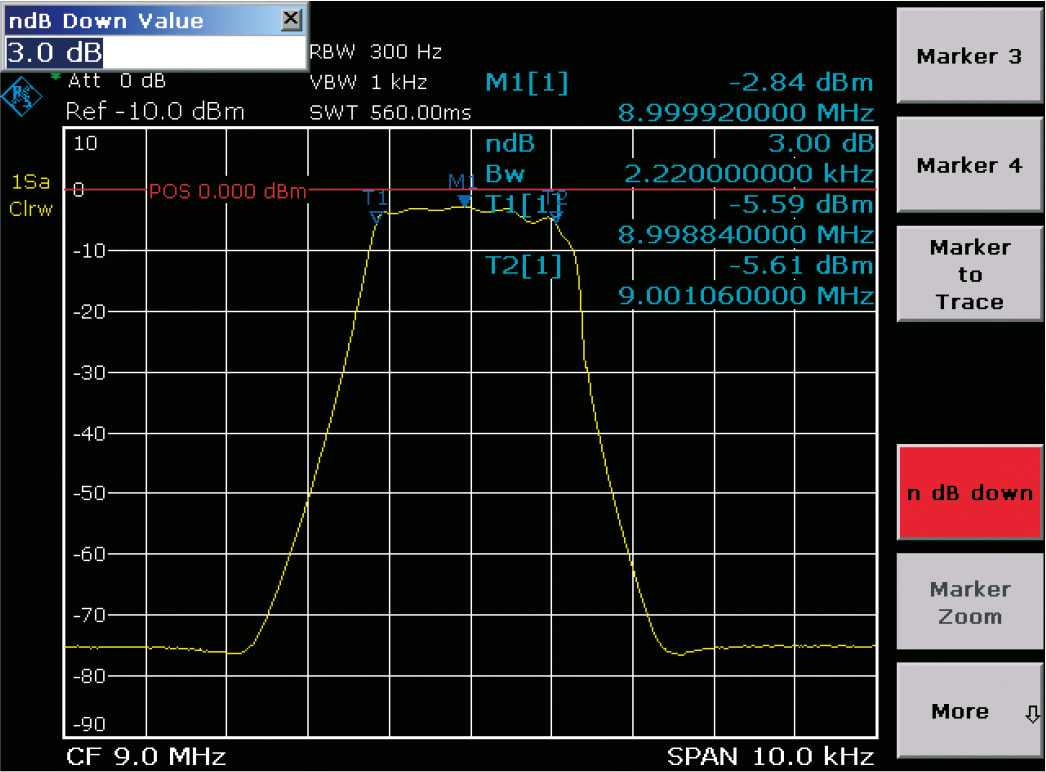Activate Marker Zoom

coord(968,602)
